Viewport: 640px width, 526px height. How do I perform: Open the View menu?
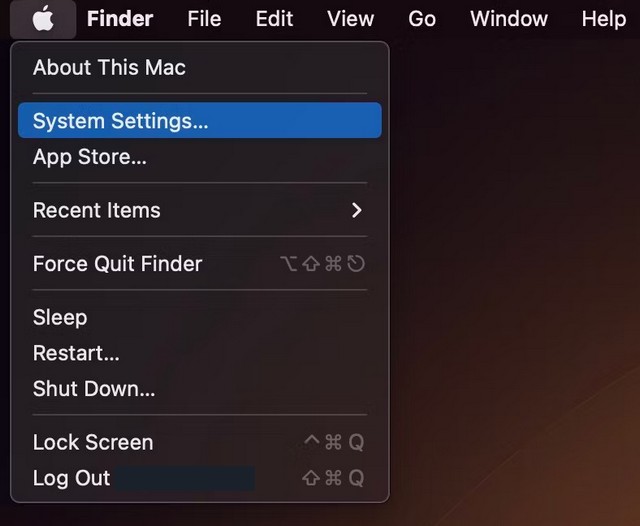click(350, 18)
